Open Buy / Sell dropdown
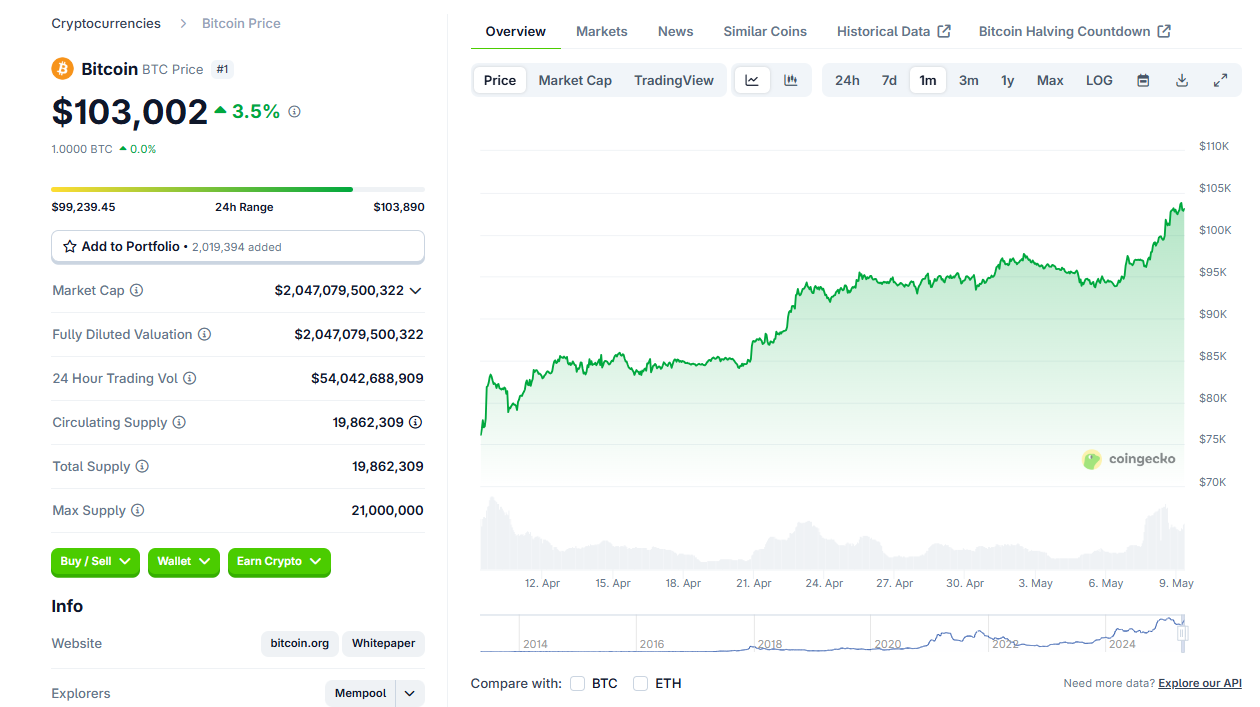 [x=95, y=562]
